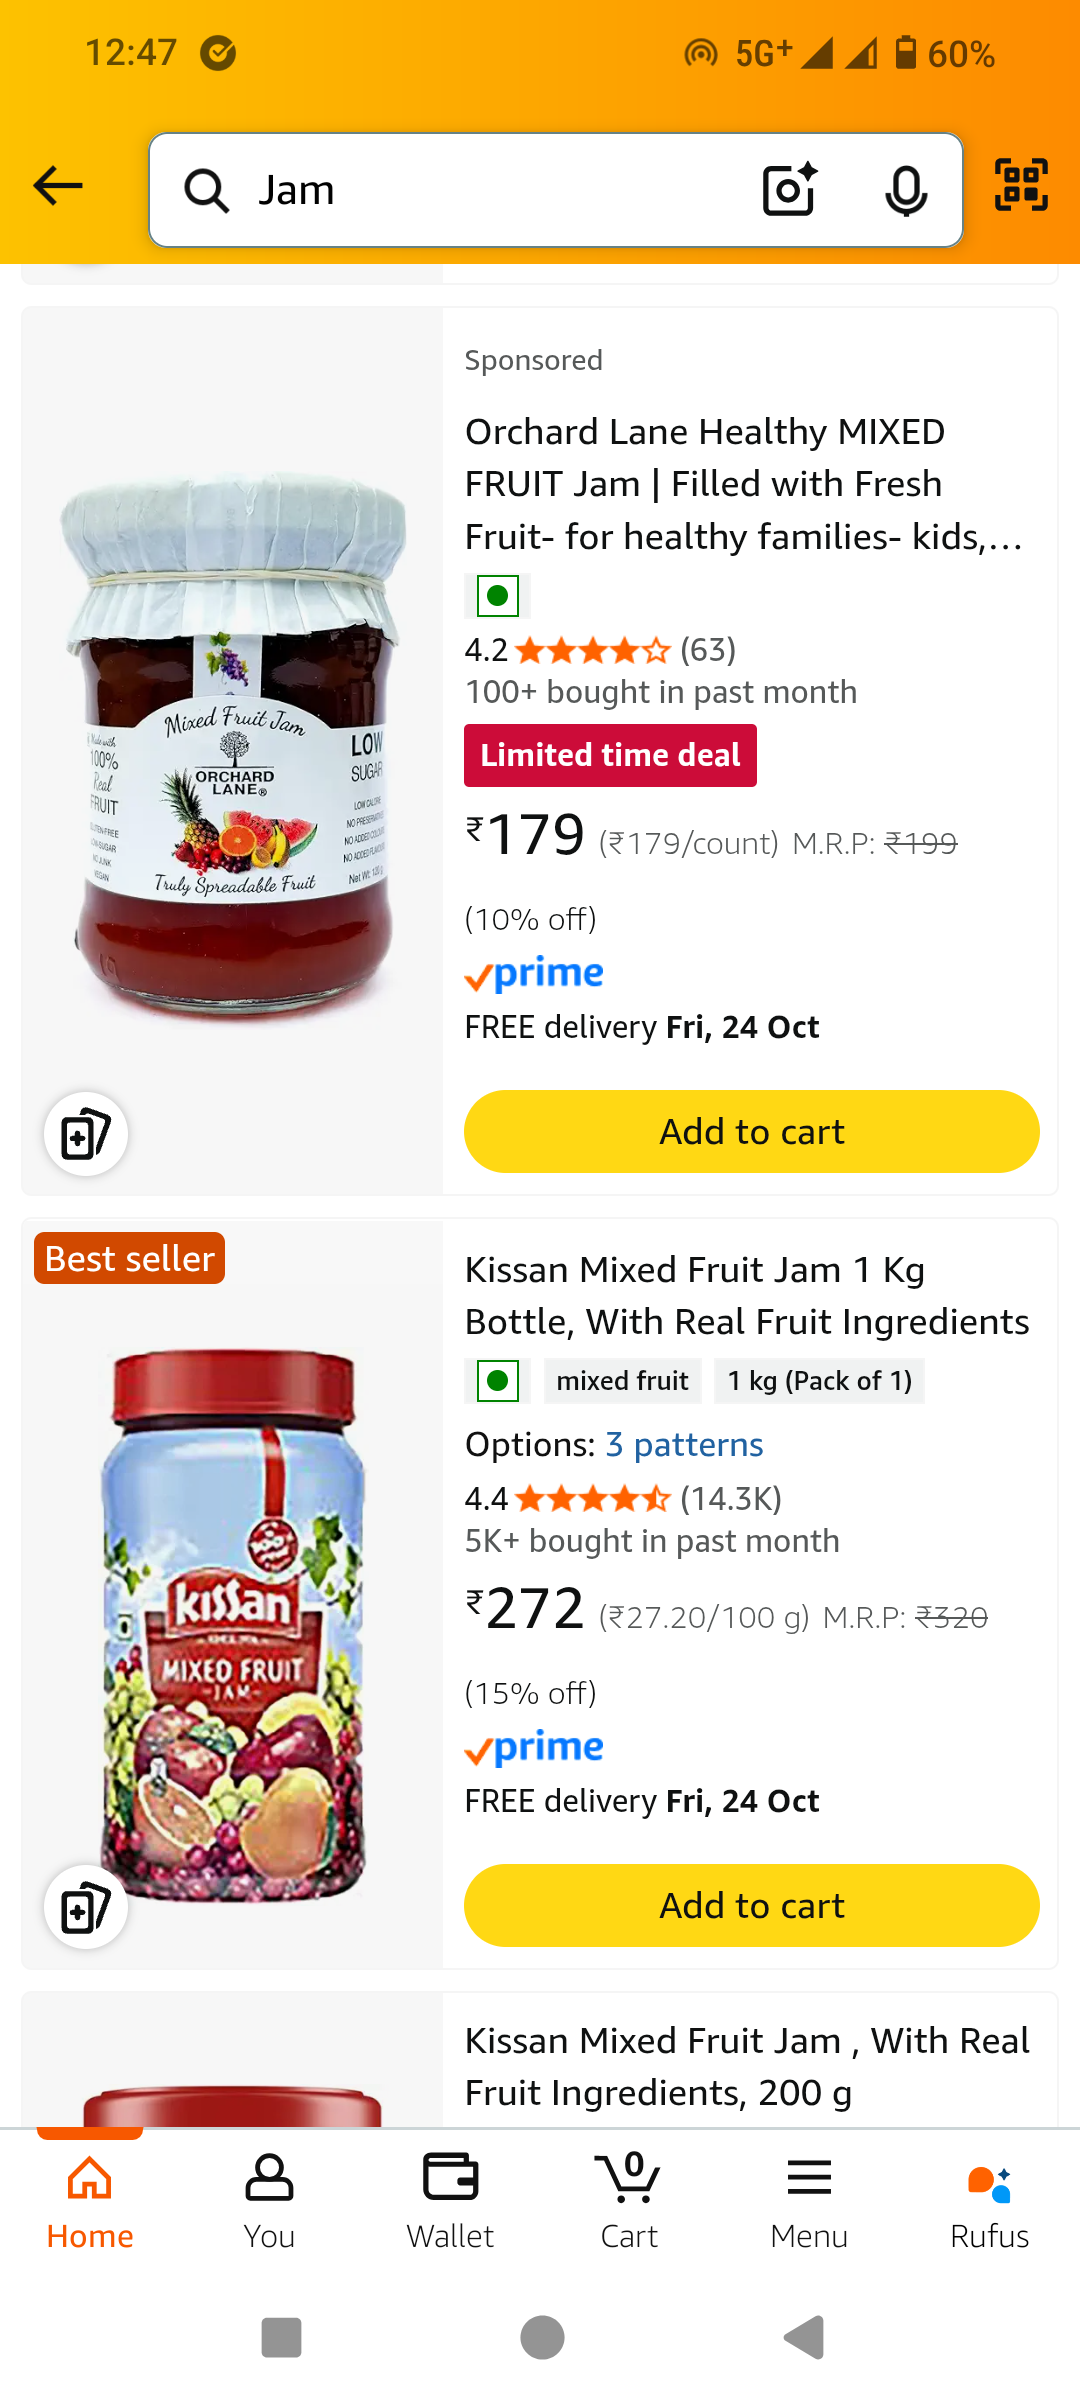1080x2400 pixels.
Task: Tap the Home tab
Action: [x=90, y=2202]
